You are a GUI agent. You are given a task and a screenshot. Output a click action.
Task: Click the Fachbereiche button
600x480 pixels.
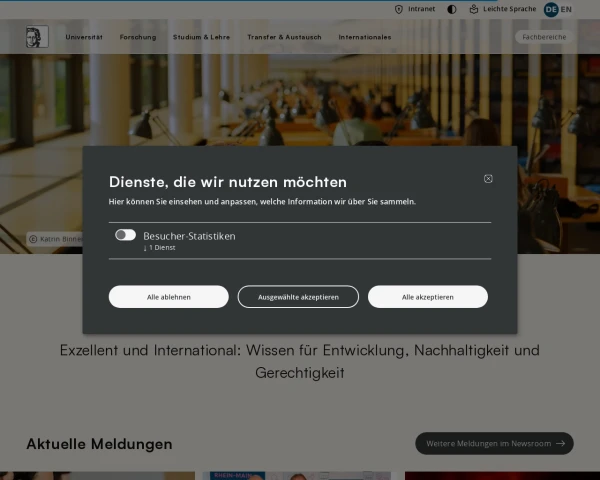tap(544, 37)
